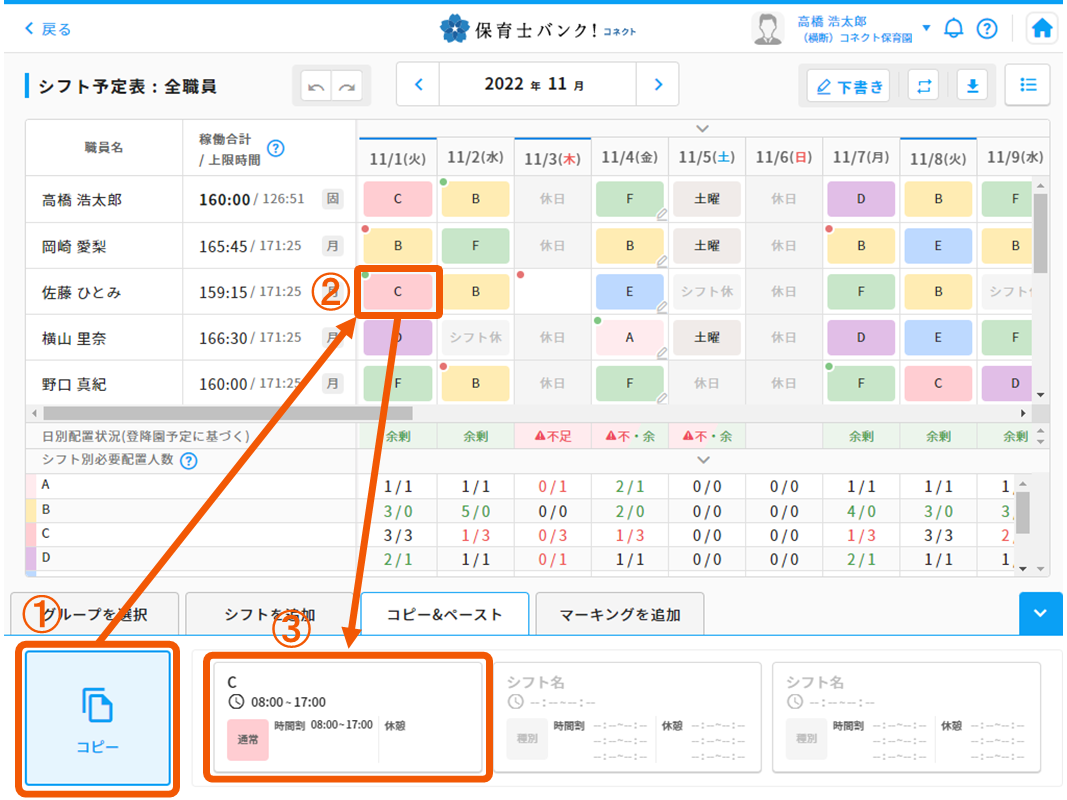The width and height of the screenshot is (1067, 800).
Task: Switch to the シフトを追加 tab
Action: (269, 614)
